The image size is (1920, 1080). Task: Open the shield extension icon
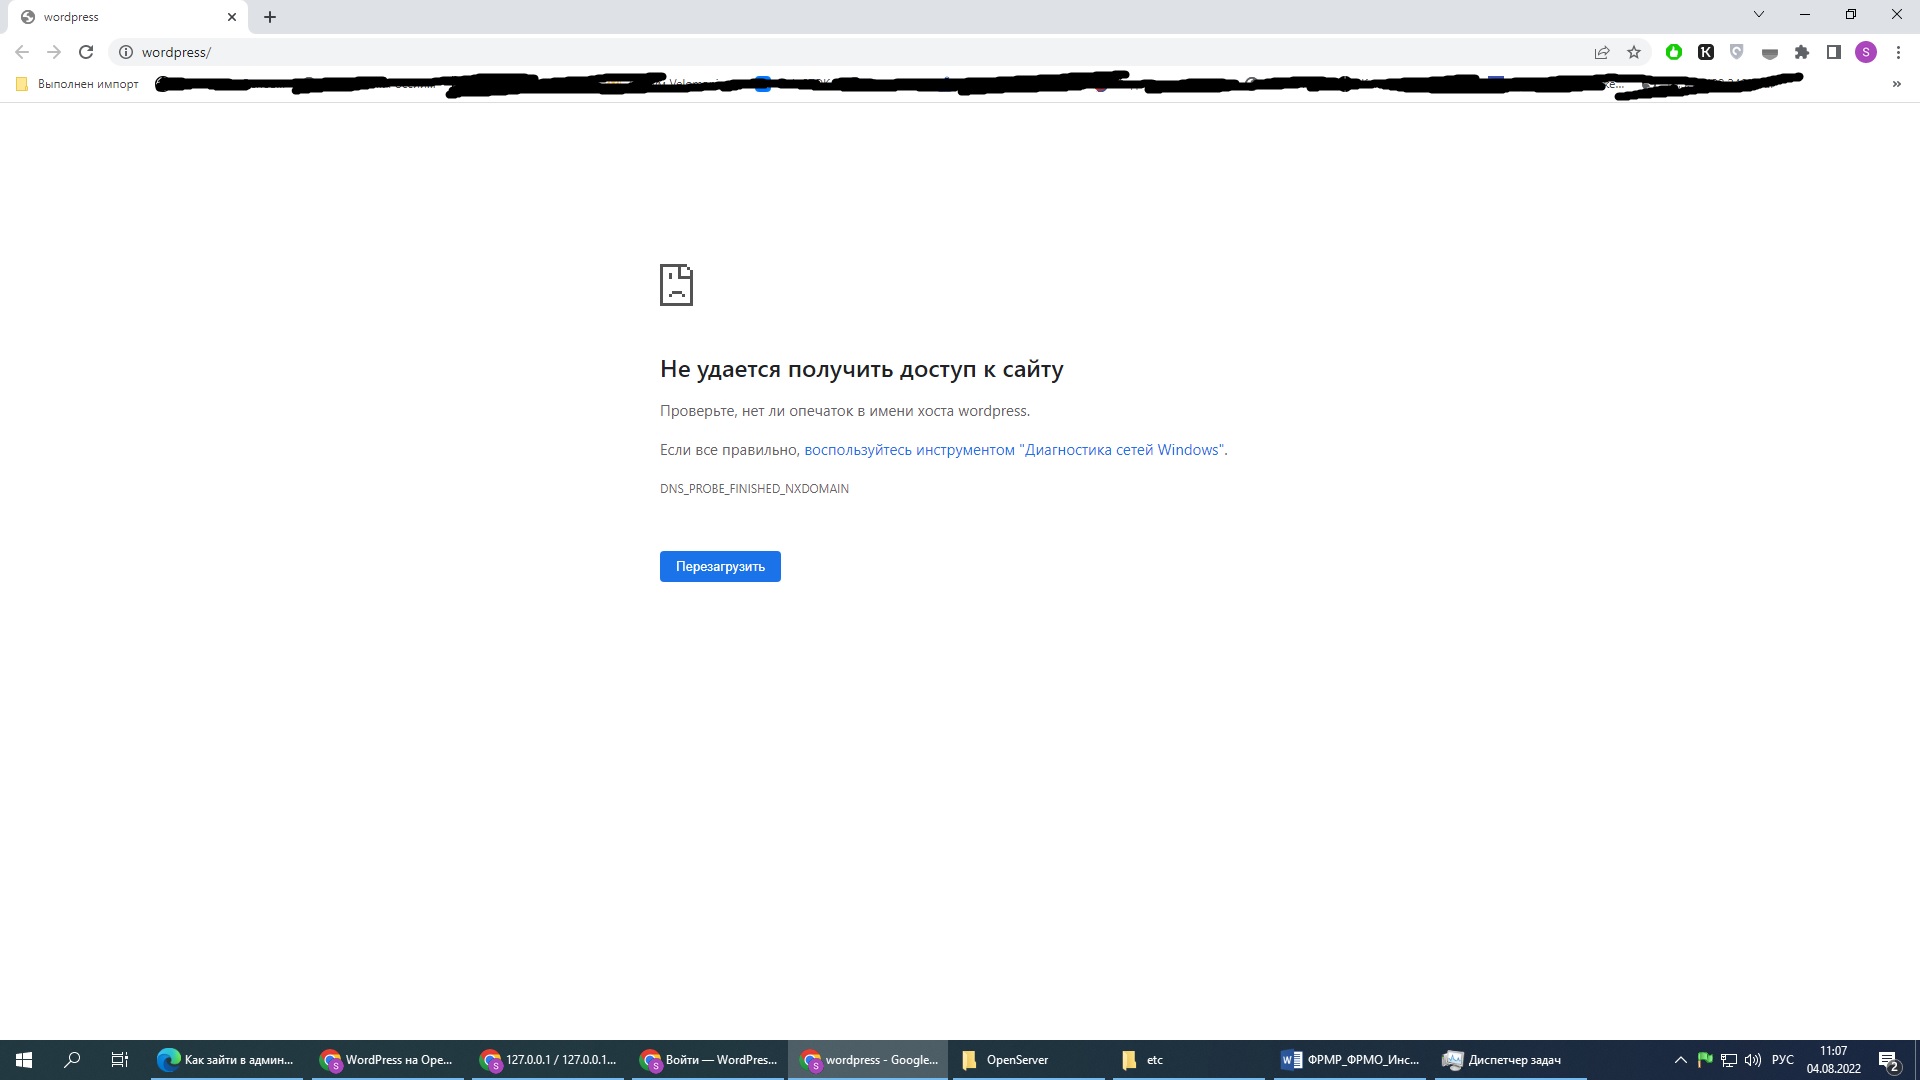[x=1737, y=52]
